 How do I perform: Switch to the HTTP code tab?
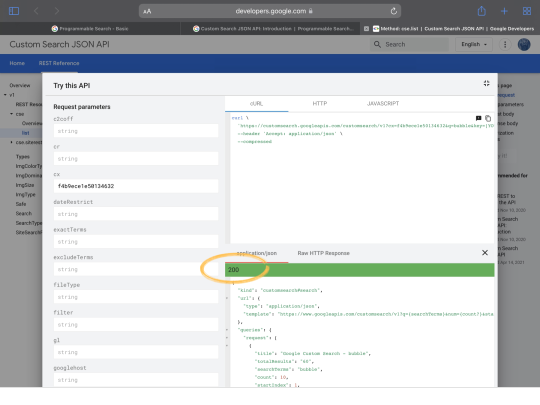320,103
